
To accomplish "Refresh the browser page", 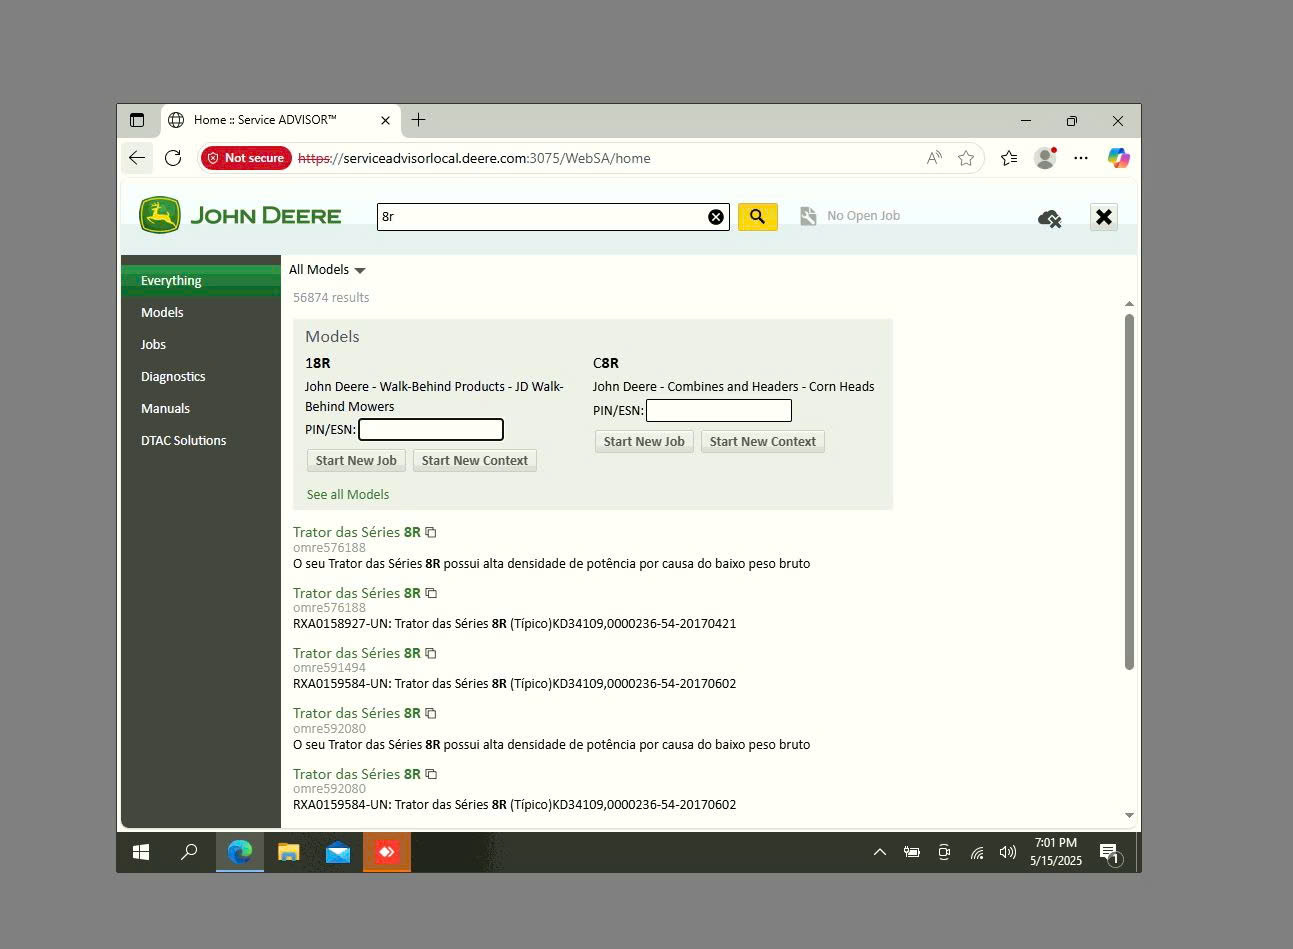I will [173, 158].
